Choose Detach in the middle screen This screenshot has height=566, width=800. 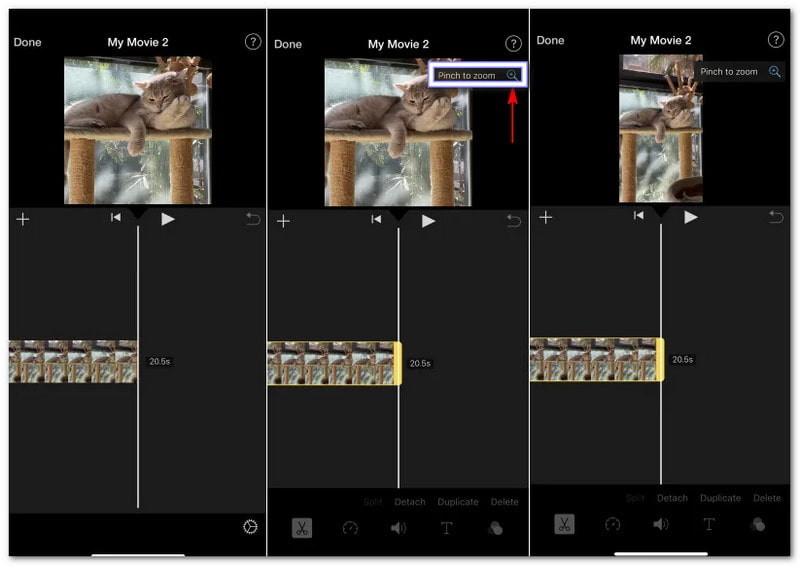click(x=409, y=502)
